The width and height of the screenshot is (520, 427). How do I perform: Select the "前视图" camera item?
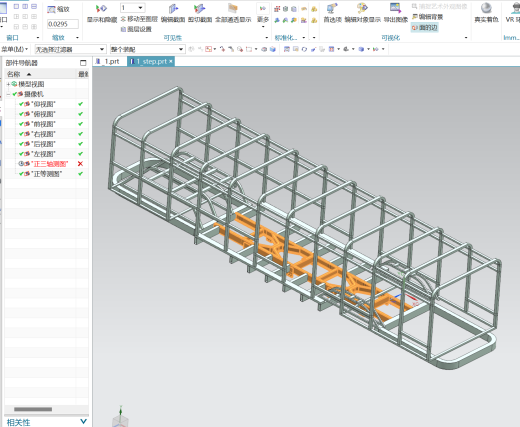[x=43, y=124]
